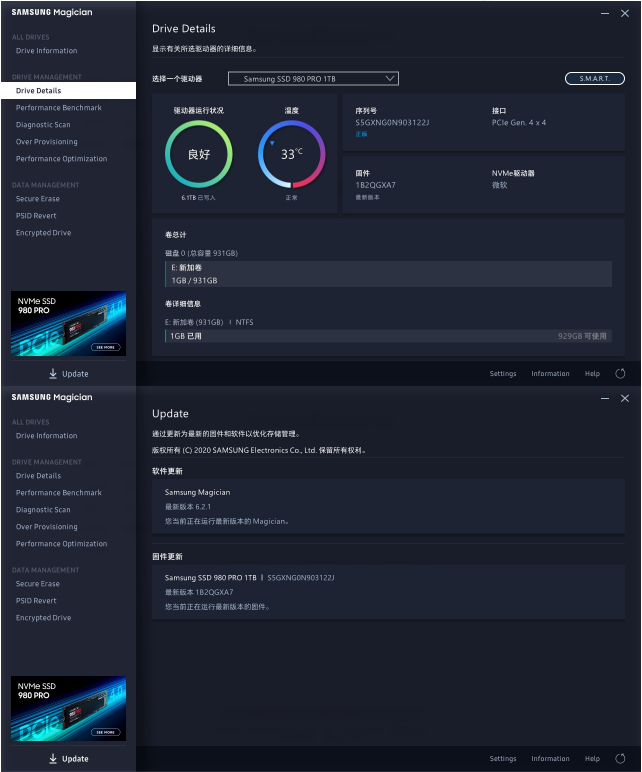Viewport: 642px width, 772px height.
Task: Open Performance Optimization in the Update window
Action: tap(61, 544)
